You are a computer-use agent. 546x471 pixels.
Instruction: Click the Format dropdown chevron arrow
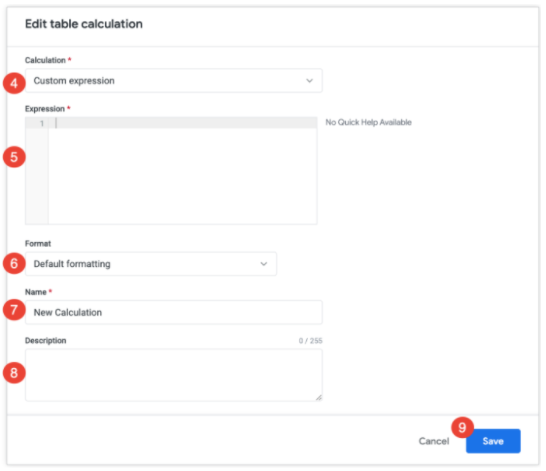[264, 264]
